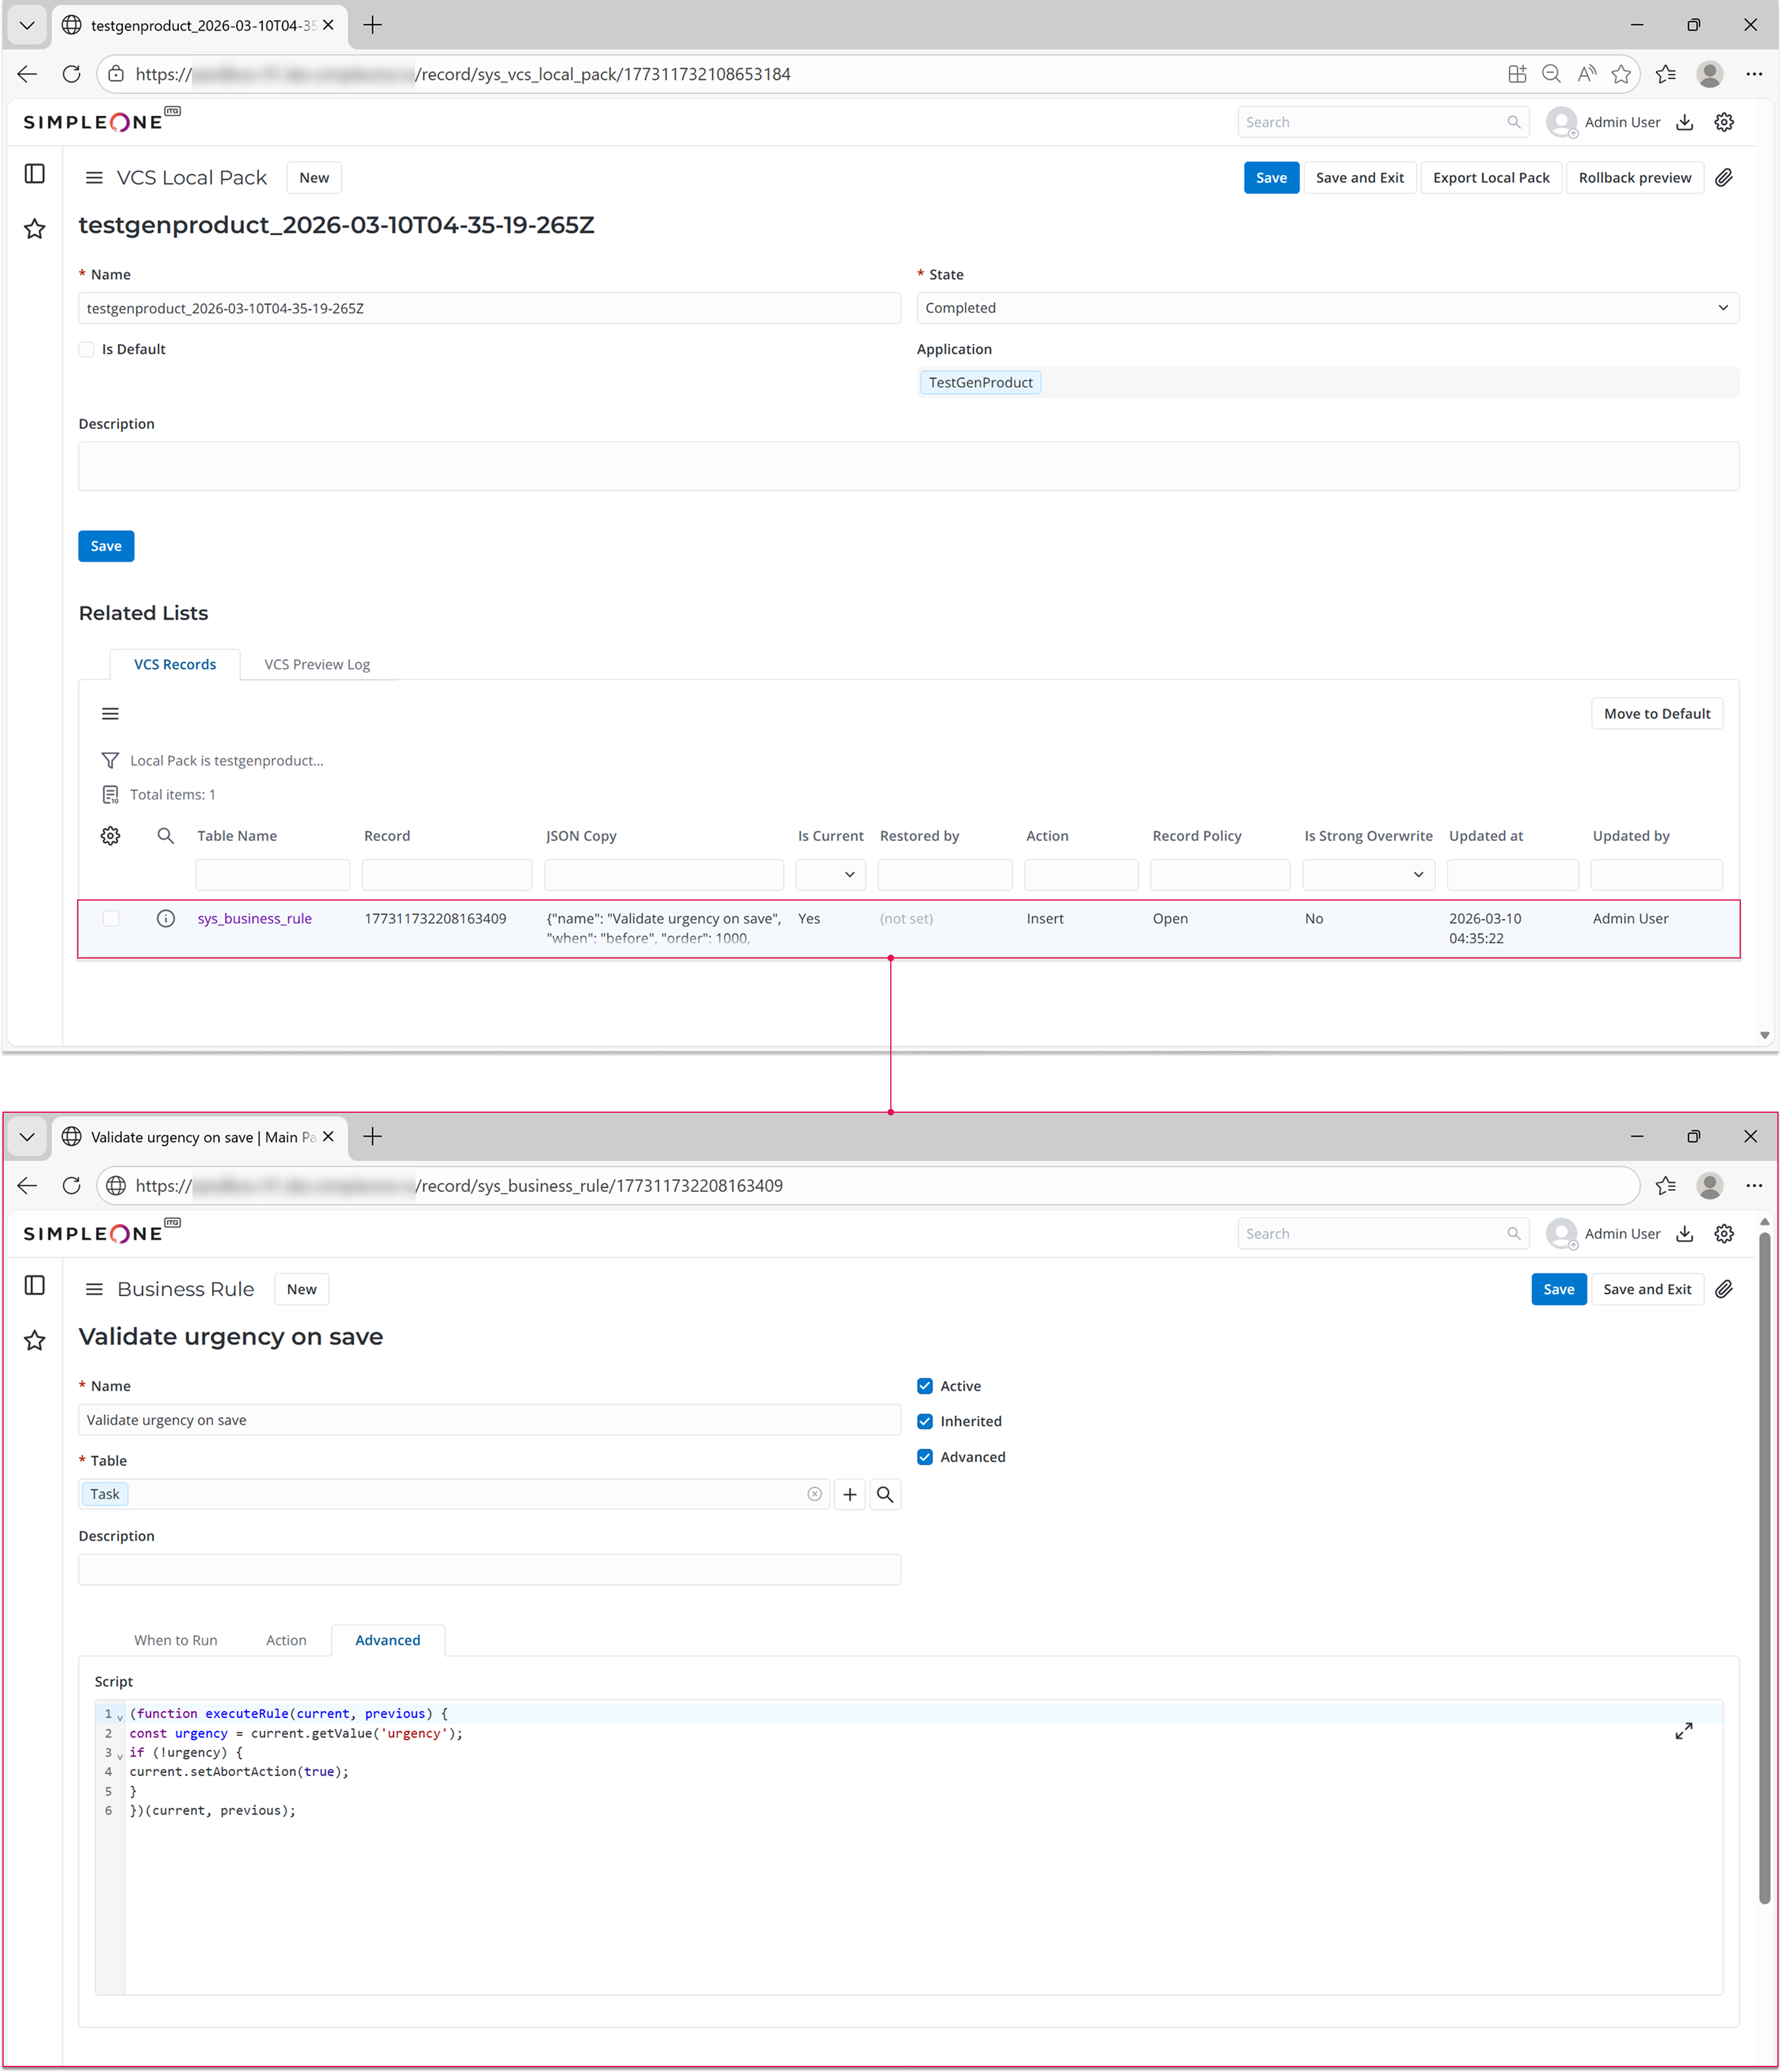Image resolution: width=1781 pixels, height=2072 pixels.
Task: Uncheck the Active checkbox
Action: (925, 1386)
